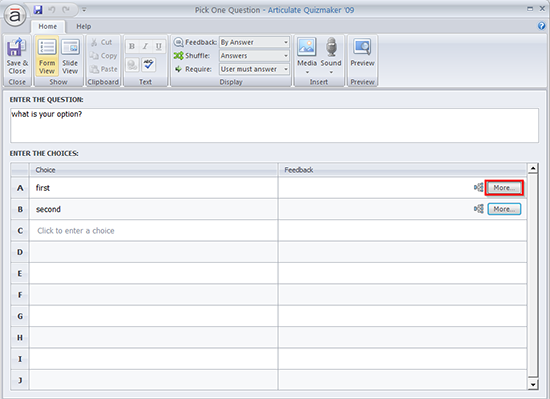The image size is (550, 399).
Task: Click the hyperlink icon in Text group
Action: (132, 65)
